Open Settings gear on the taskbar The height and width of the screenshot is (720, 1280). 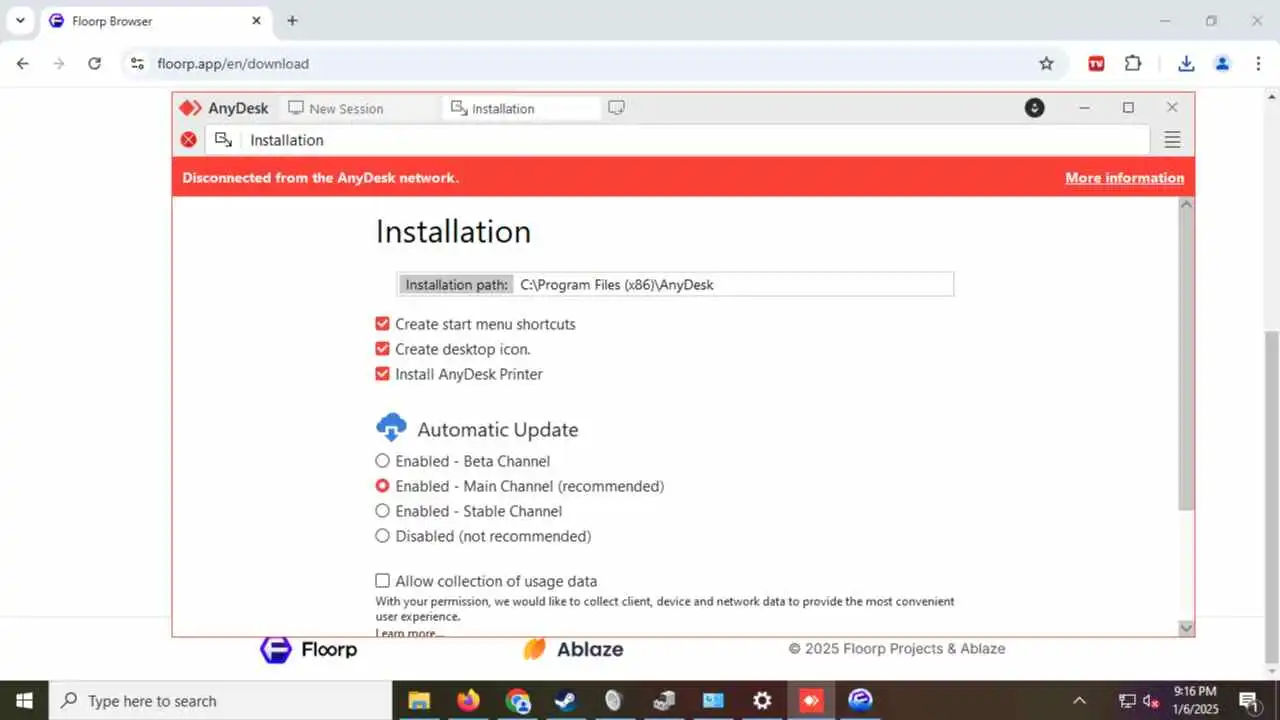click(762, 700)
